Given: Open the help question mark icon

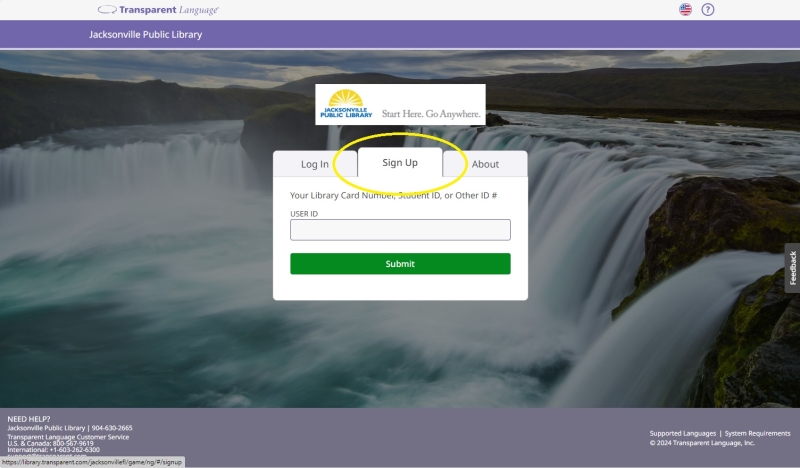Looking at the screenshot, I should click(x=708, y=10).
